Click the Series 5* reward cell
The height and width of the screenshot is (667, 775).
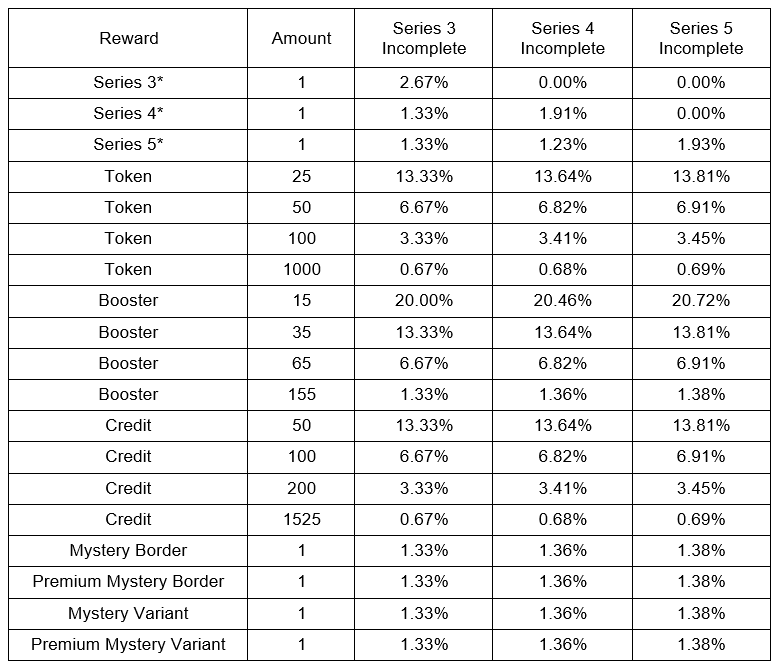click(x=128, y=145)
